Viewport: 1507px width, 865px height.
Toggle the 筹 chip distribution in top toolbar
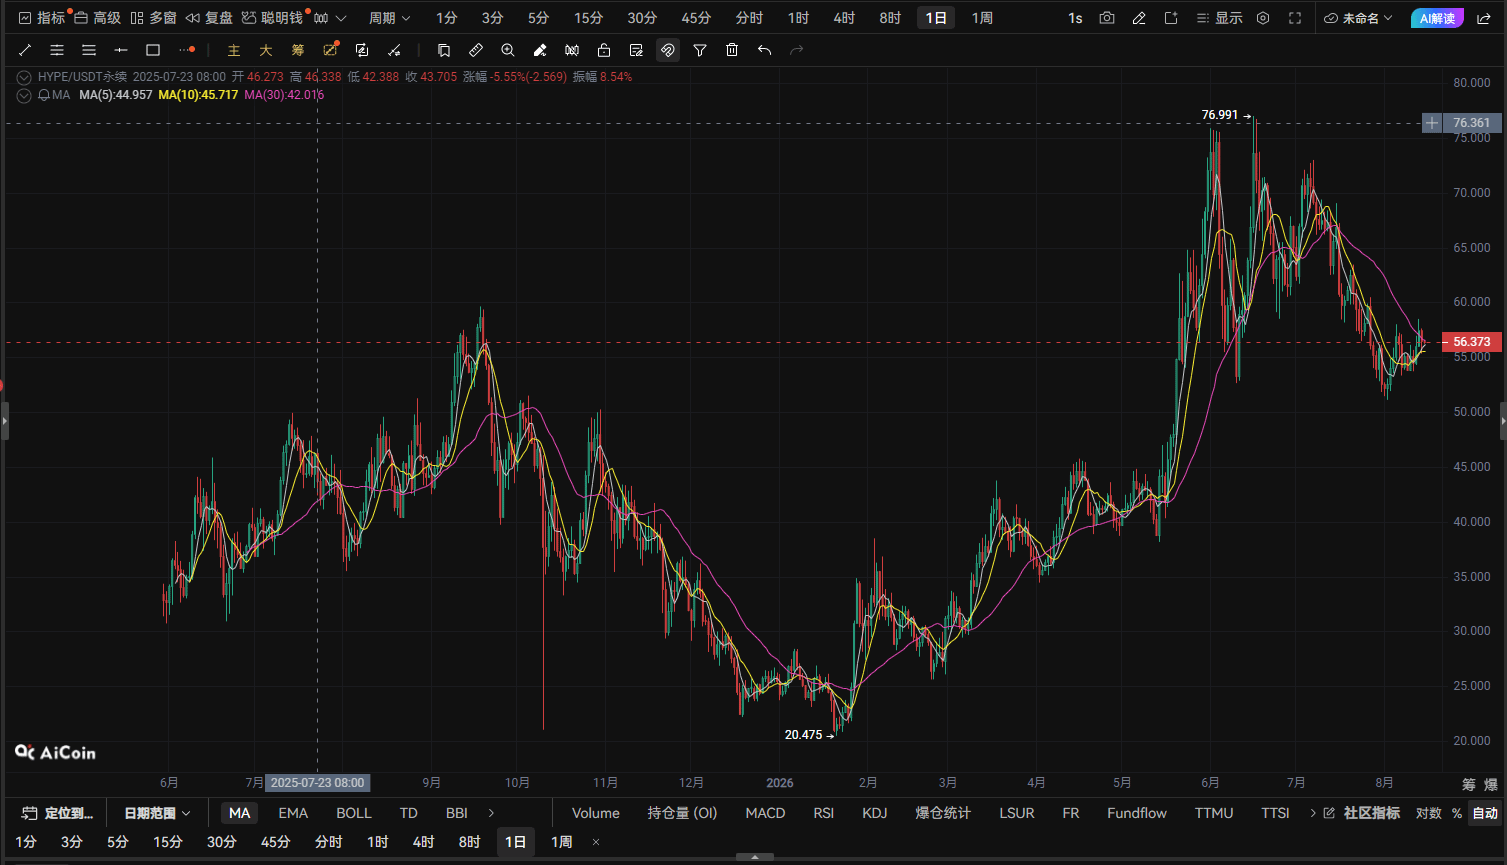point(298,50)
